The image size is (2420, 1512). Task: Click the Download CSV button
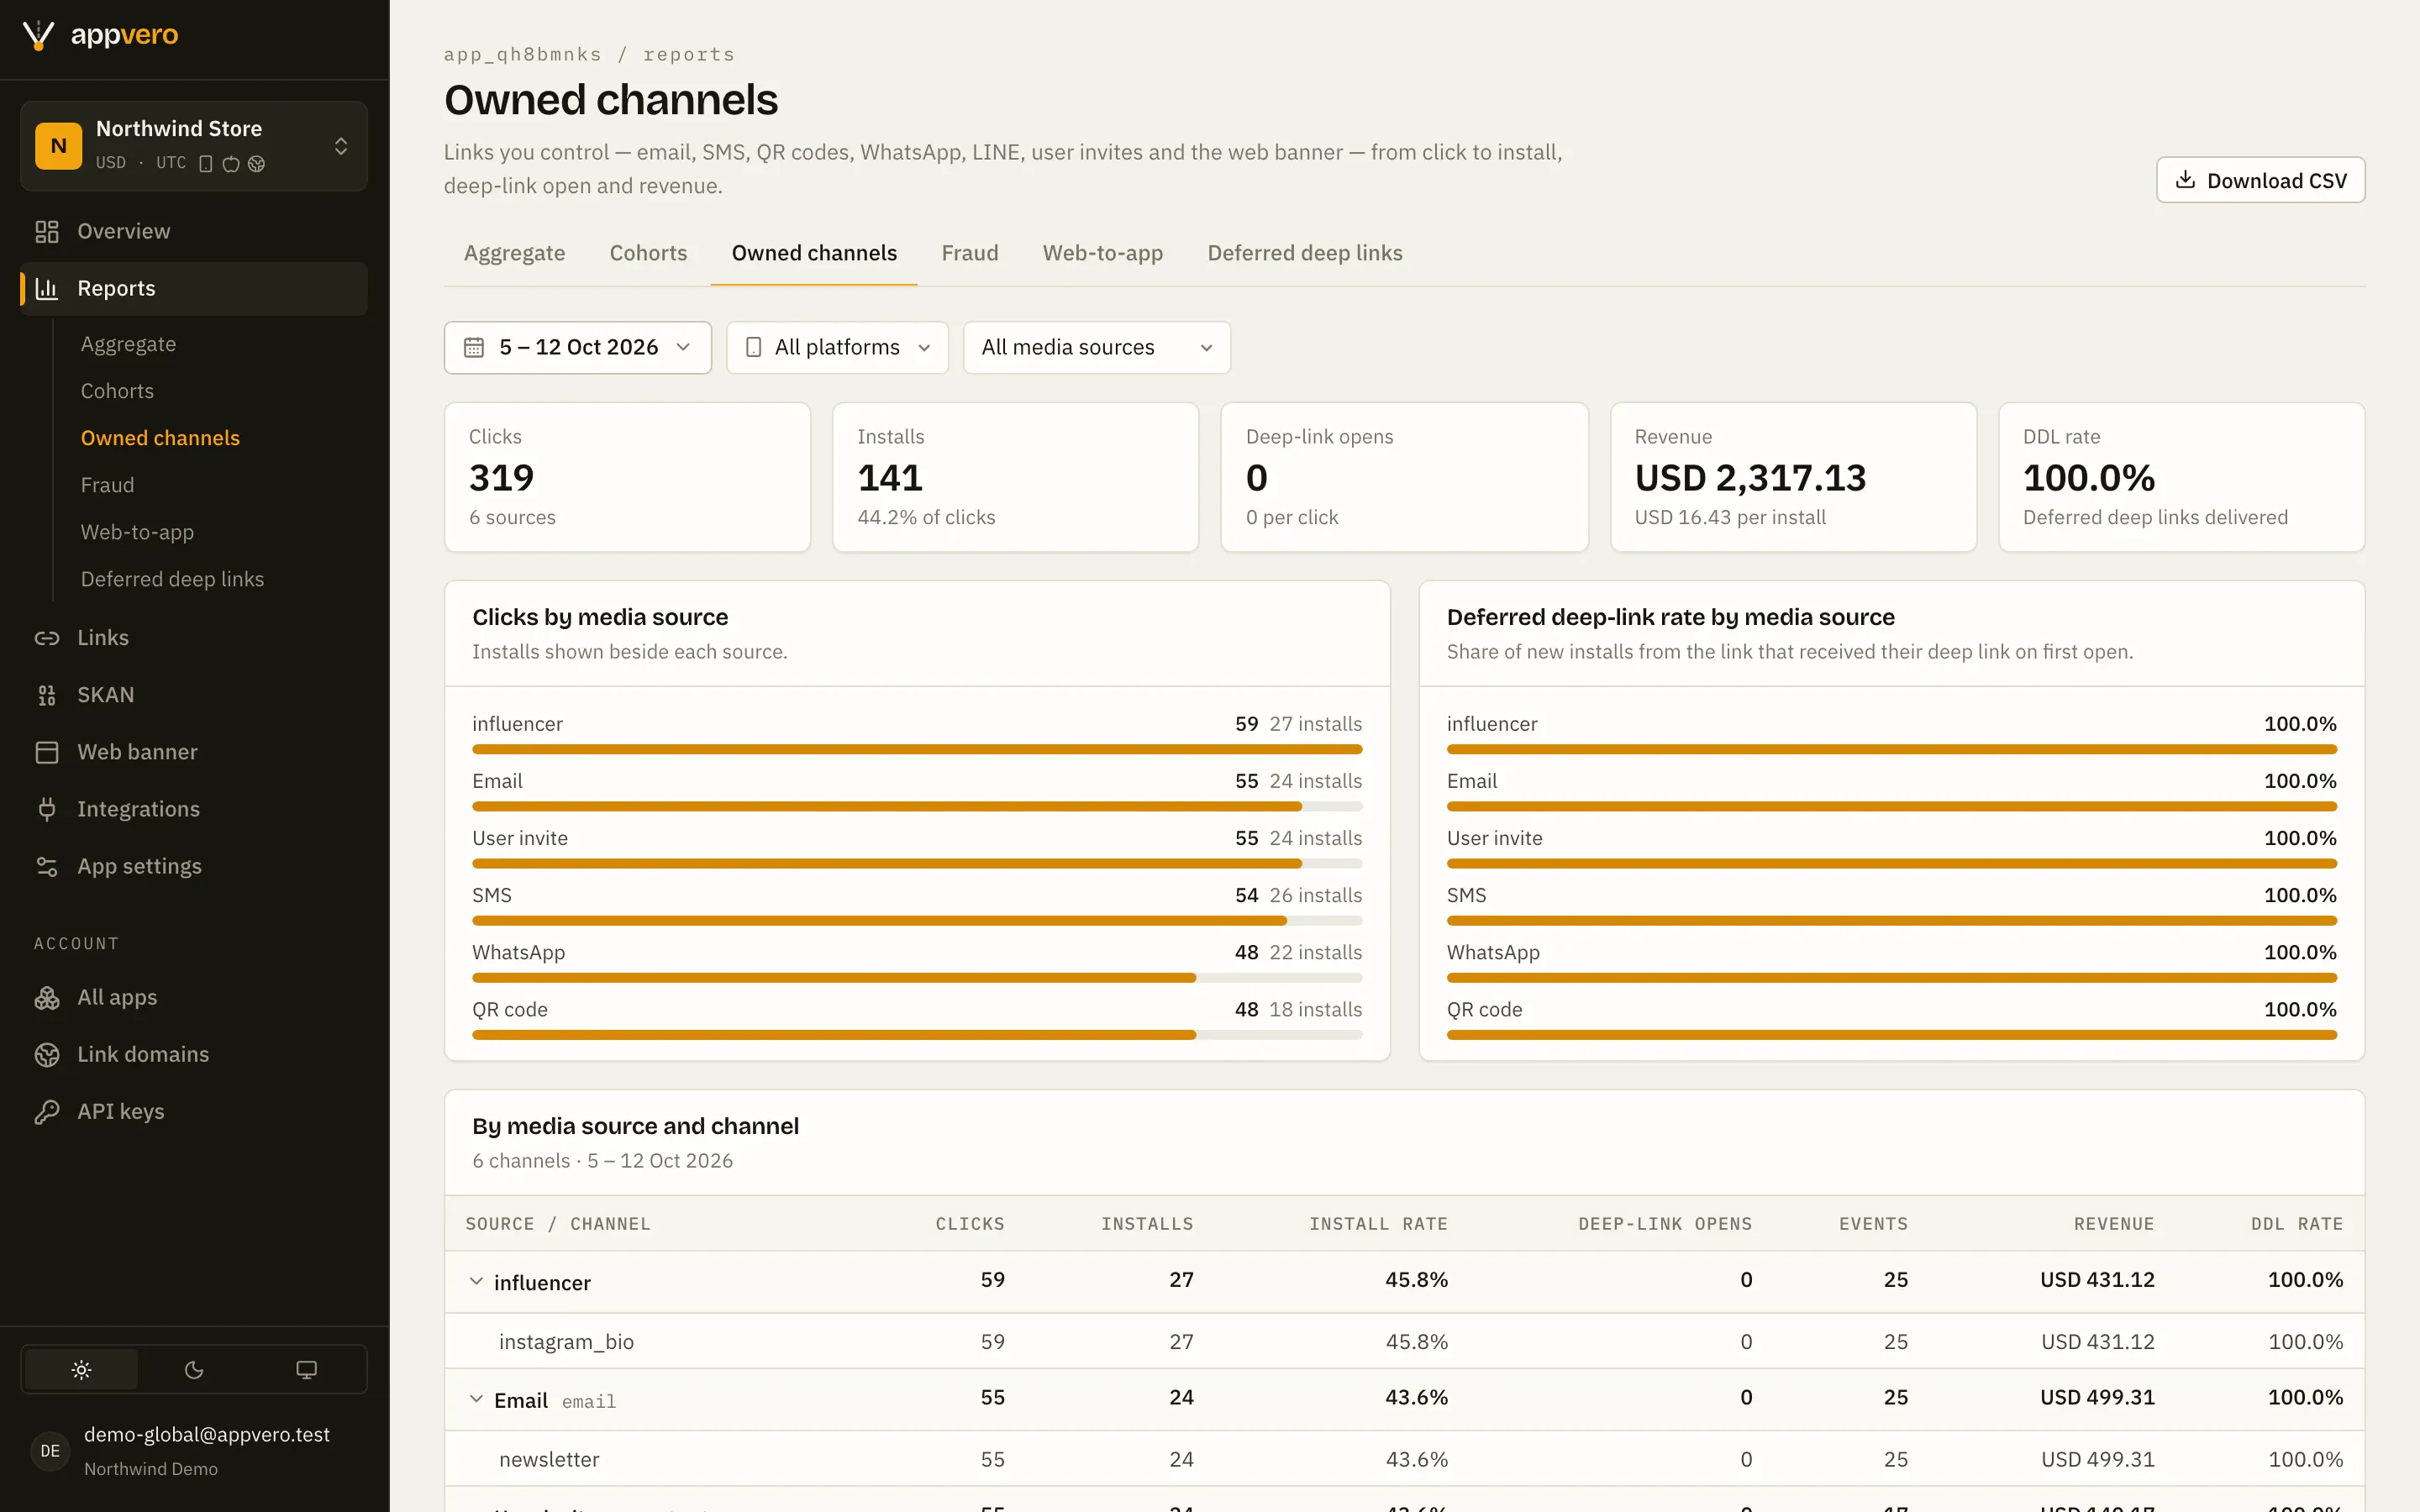point(2260,180)
